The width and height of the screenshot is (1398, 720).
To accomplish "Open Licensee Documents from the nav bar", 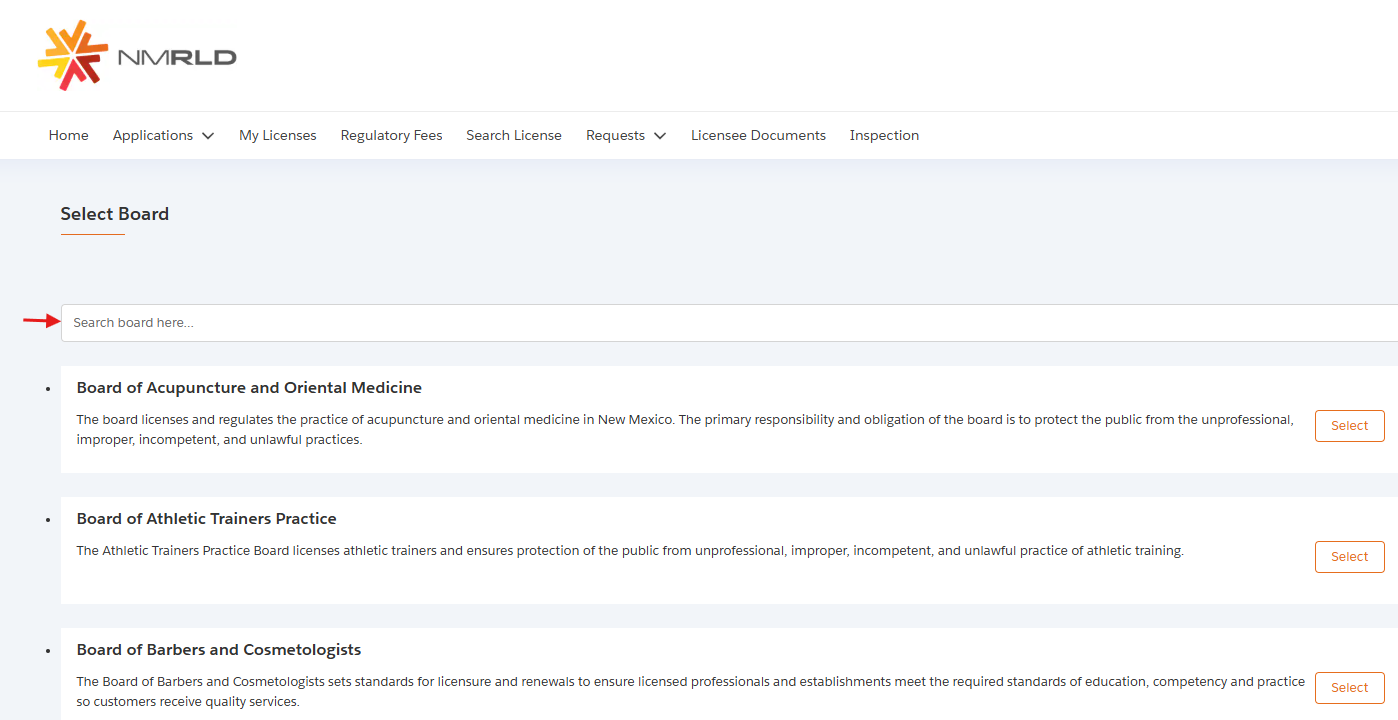I will pyautogui.click(x=758, y=135).
